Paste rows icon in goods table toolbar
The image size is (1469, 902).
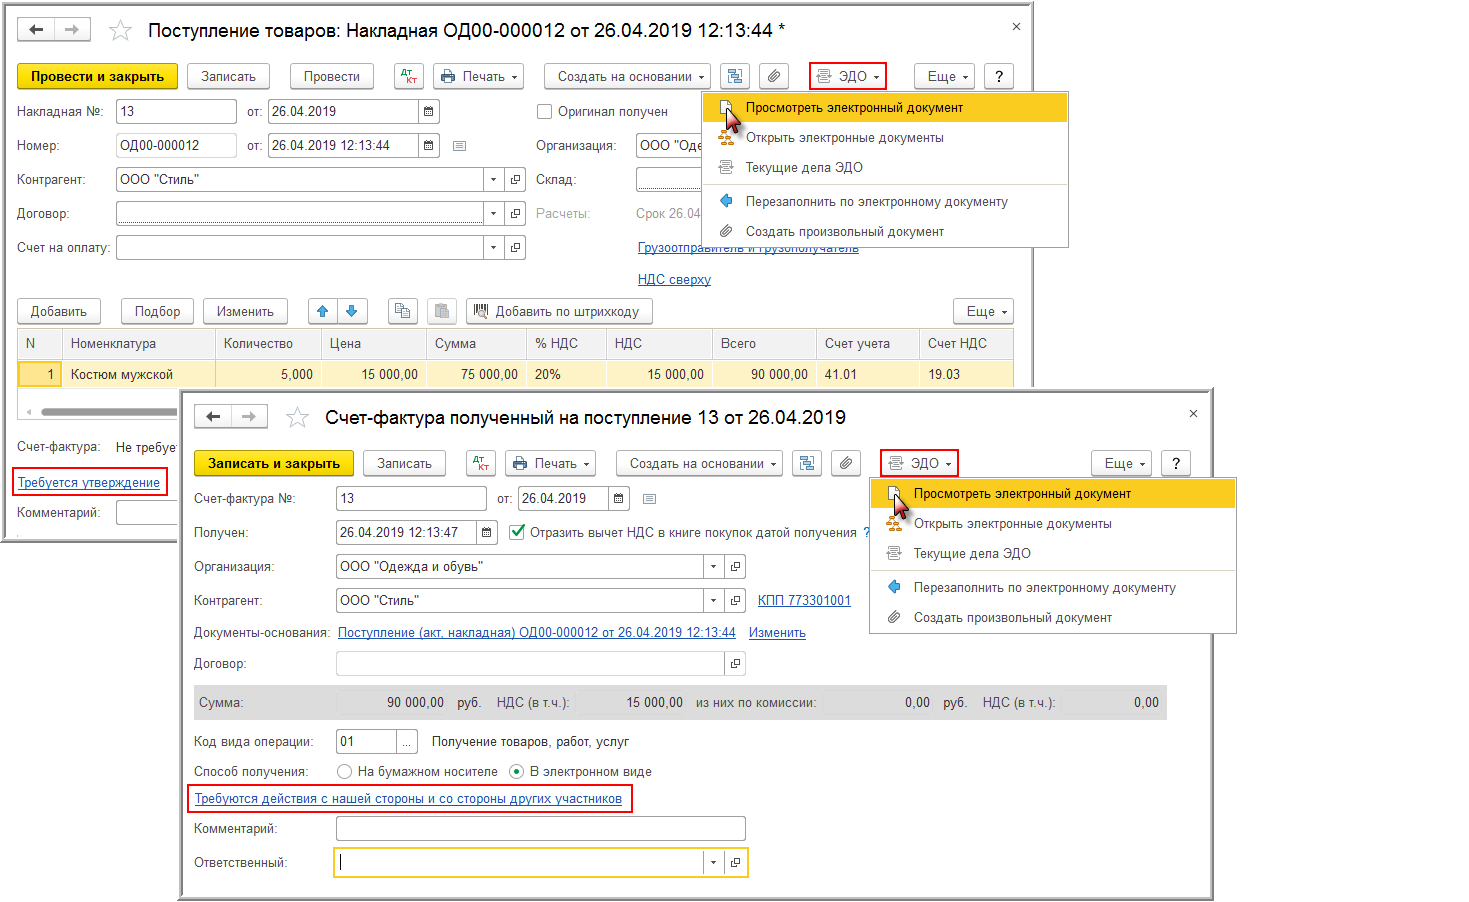click(x=442, y=311)
